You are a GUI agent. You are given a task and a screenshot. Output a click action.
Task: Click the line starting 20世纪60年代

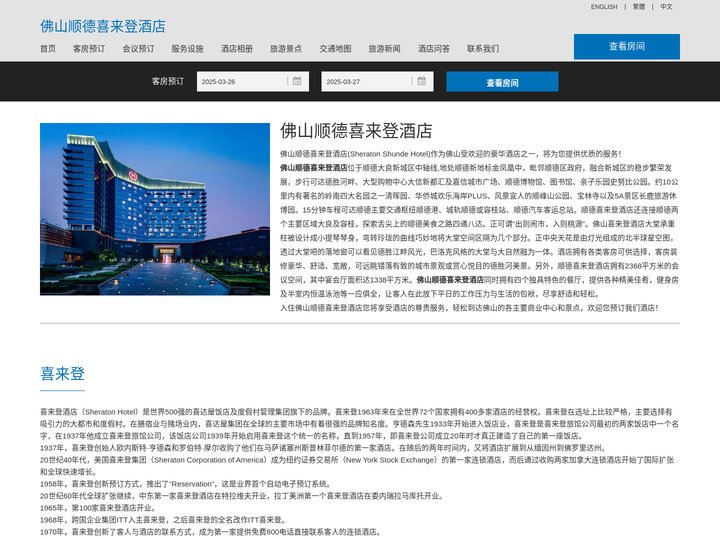[x=242, y=496]
